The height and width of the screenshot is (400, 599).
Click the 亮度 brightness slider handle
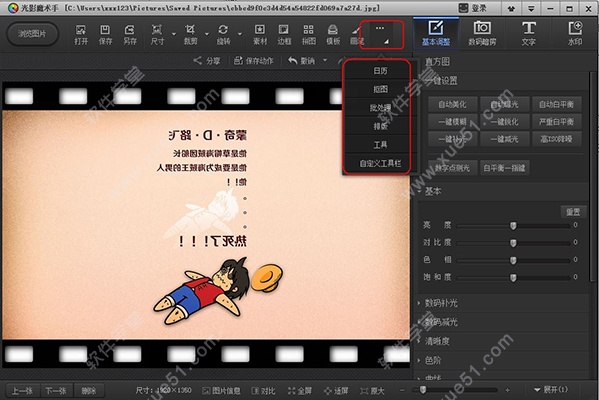point(513,226)
